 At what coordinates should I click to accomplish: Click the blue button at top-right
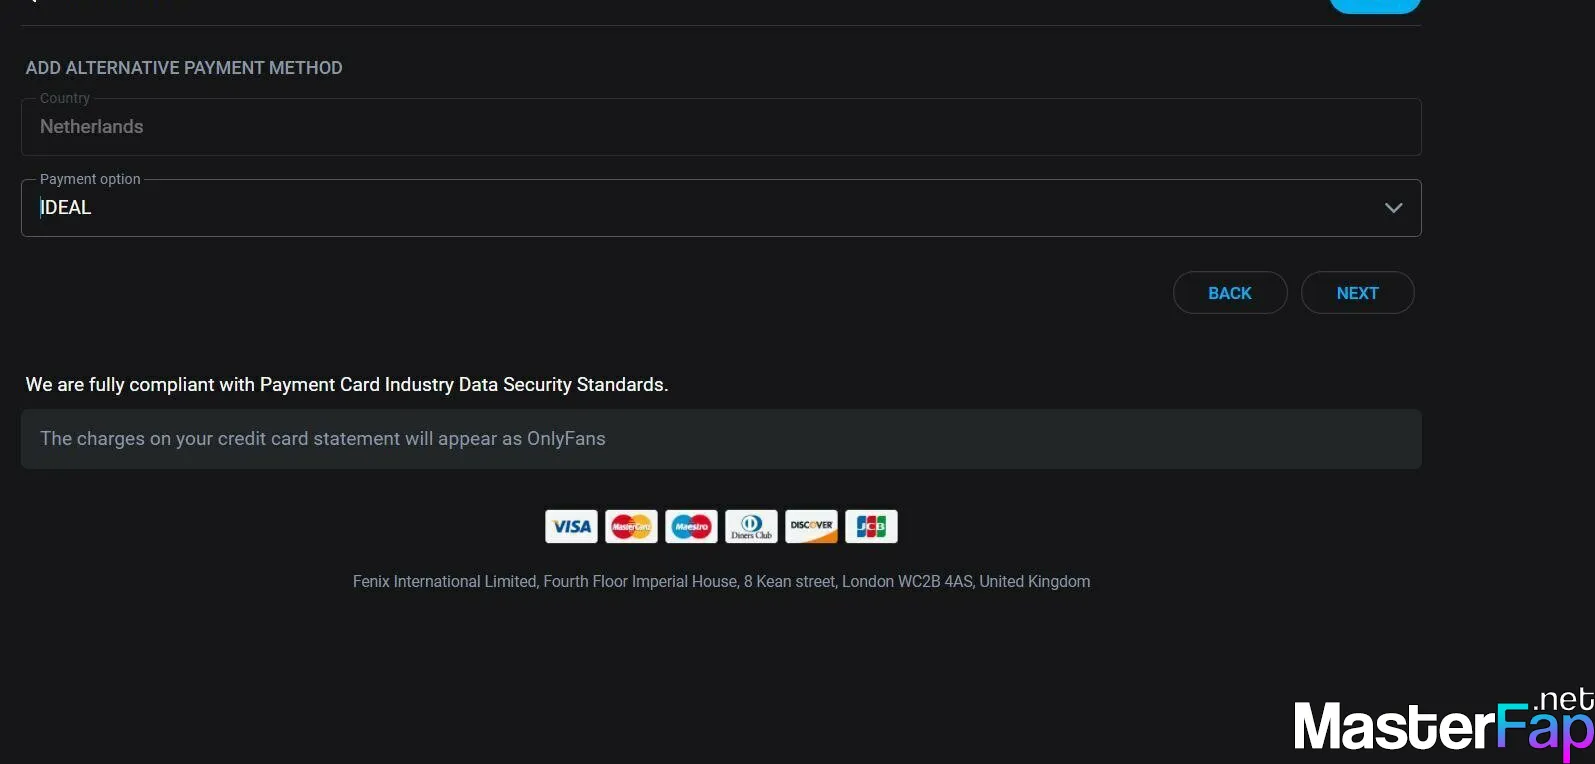click(1374, 5)
